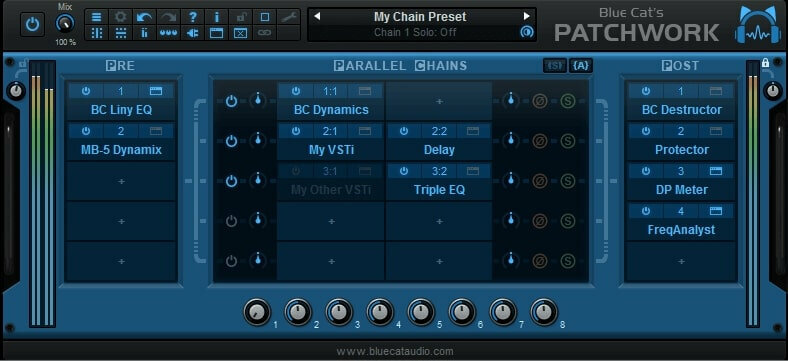Screen dimensions: 788x361
Task: Add plugin in the empty POST slot
Action: click(x=681, y=261)
